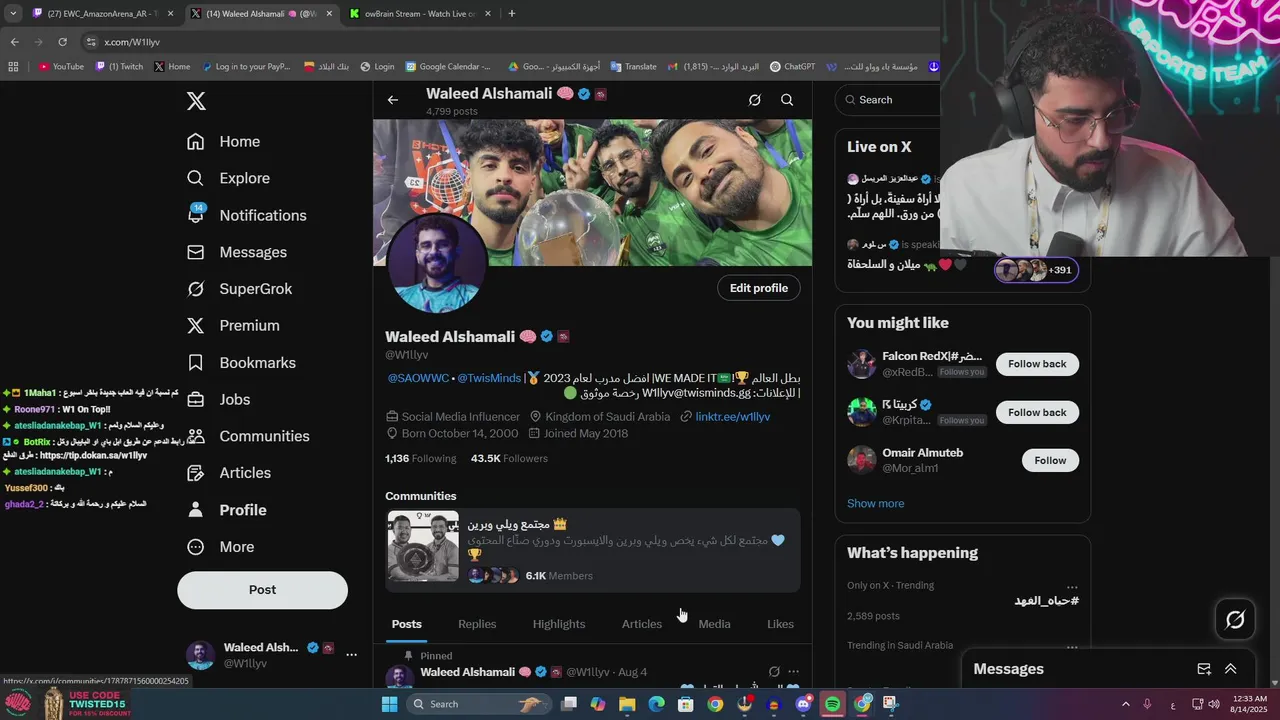Open the ChatGPT bookmark

tap(792, 67)
